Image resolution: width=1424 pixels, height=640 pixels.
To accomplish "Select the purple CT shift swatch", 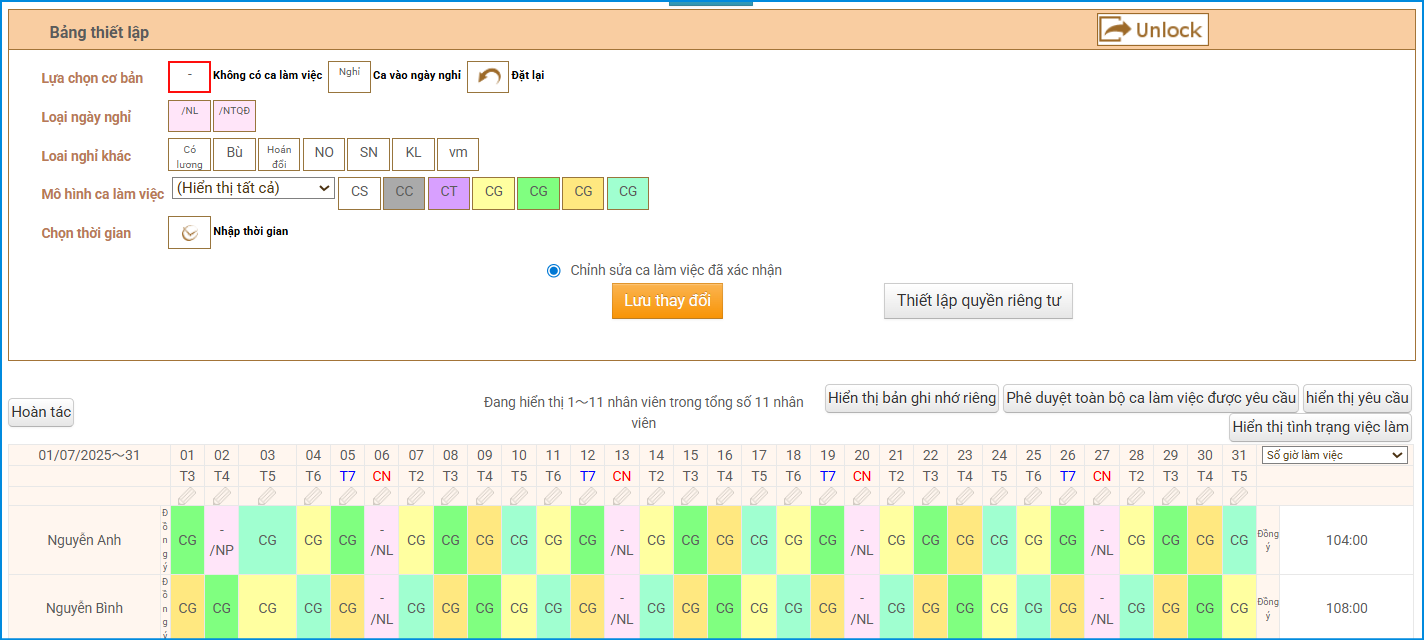I will click(449, 193).
